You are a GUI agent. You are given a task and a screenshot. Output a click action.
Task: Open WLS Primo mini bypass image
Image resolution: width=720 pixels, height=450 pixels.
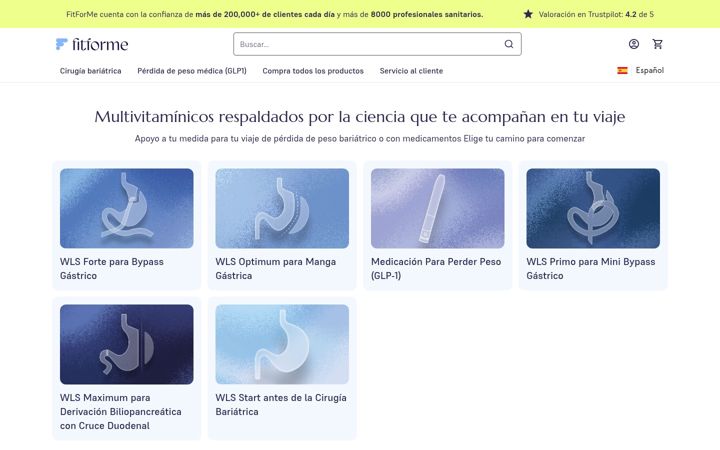click(x=593, y=208)
